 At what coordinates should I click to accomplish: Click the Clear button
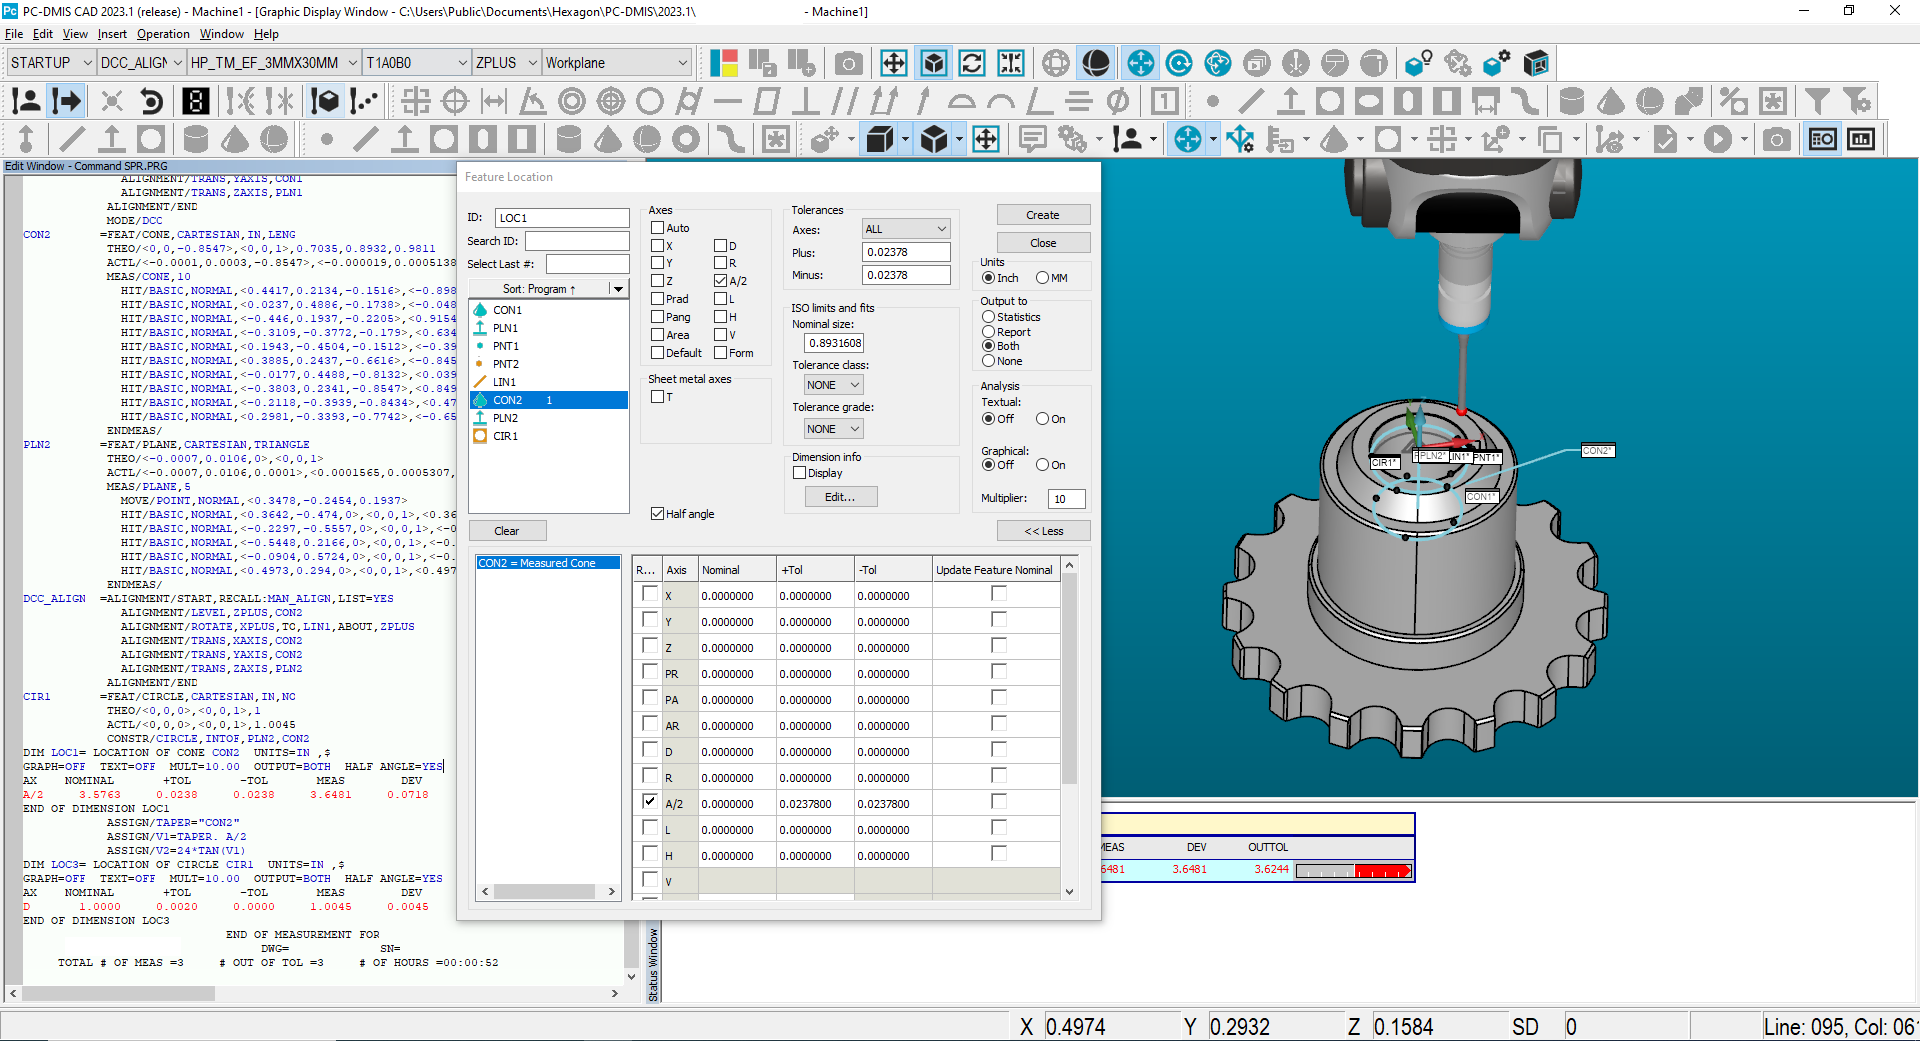(x=507, y=531)
